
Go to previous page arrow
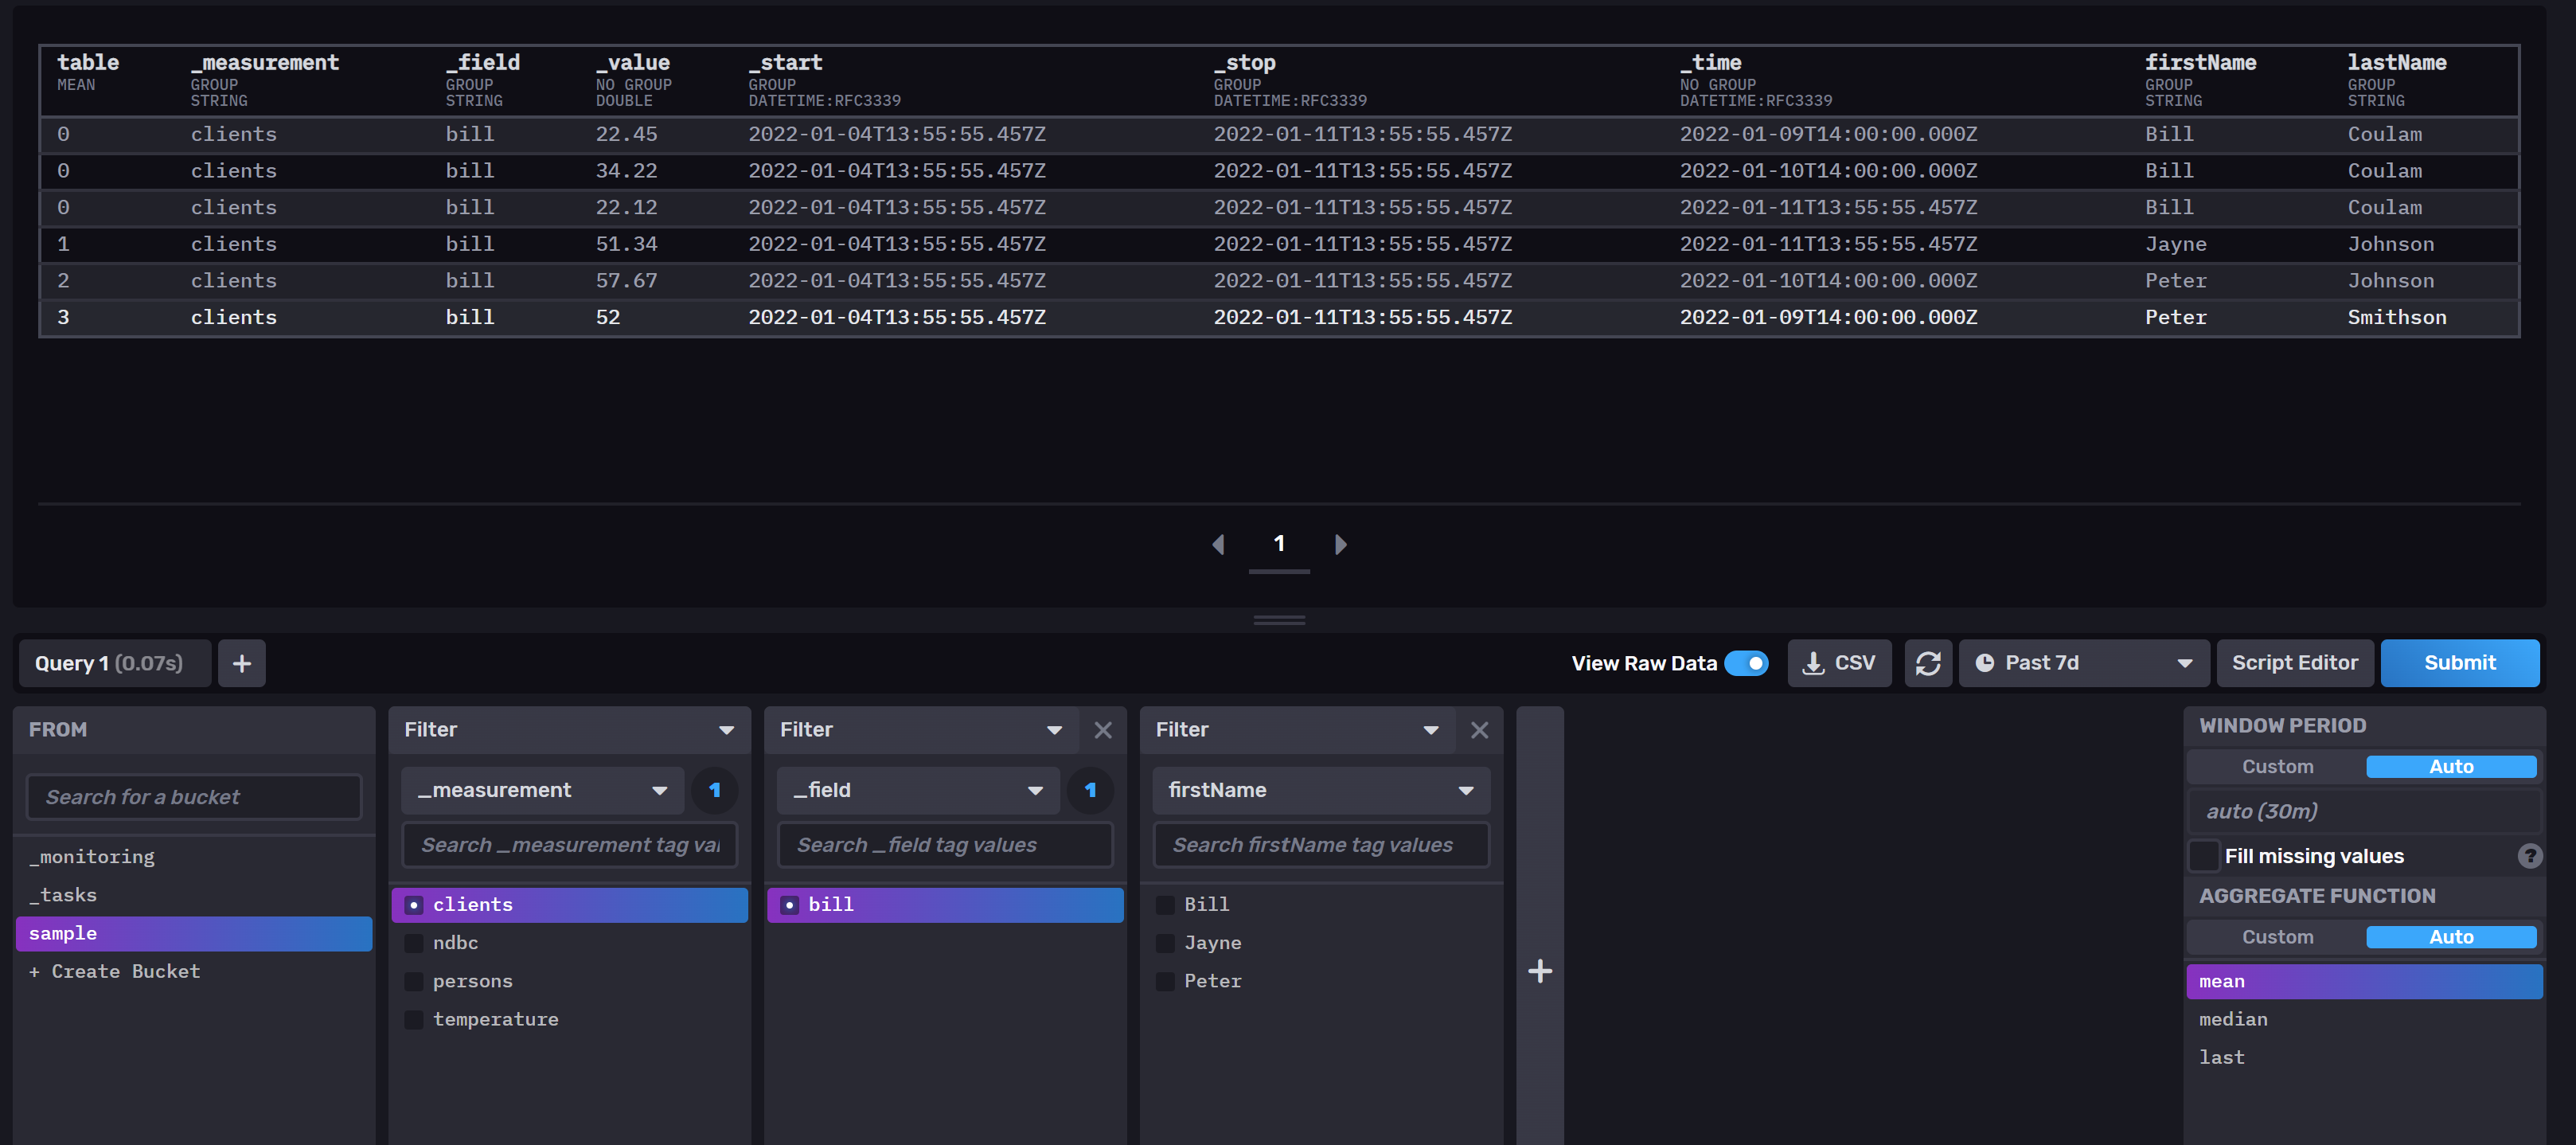[x=1218, y=544]
